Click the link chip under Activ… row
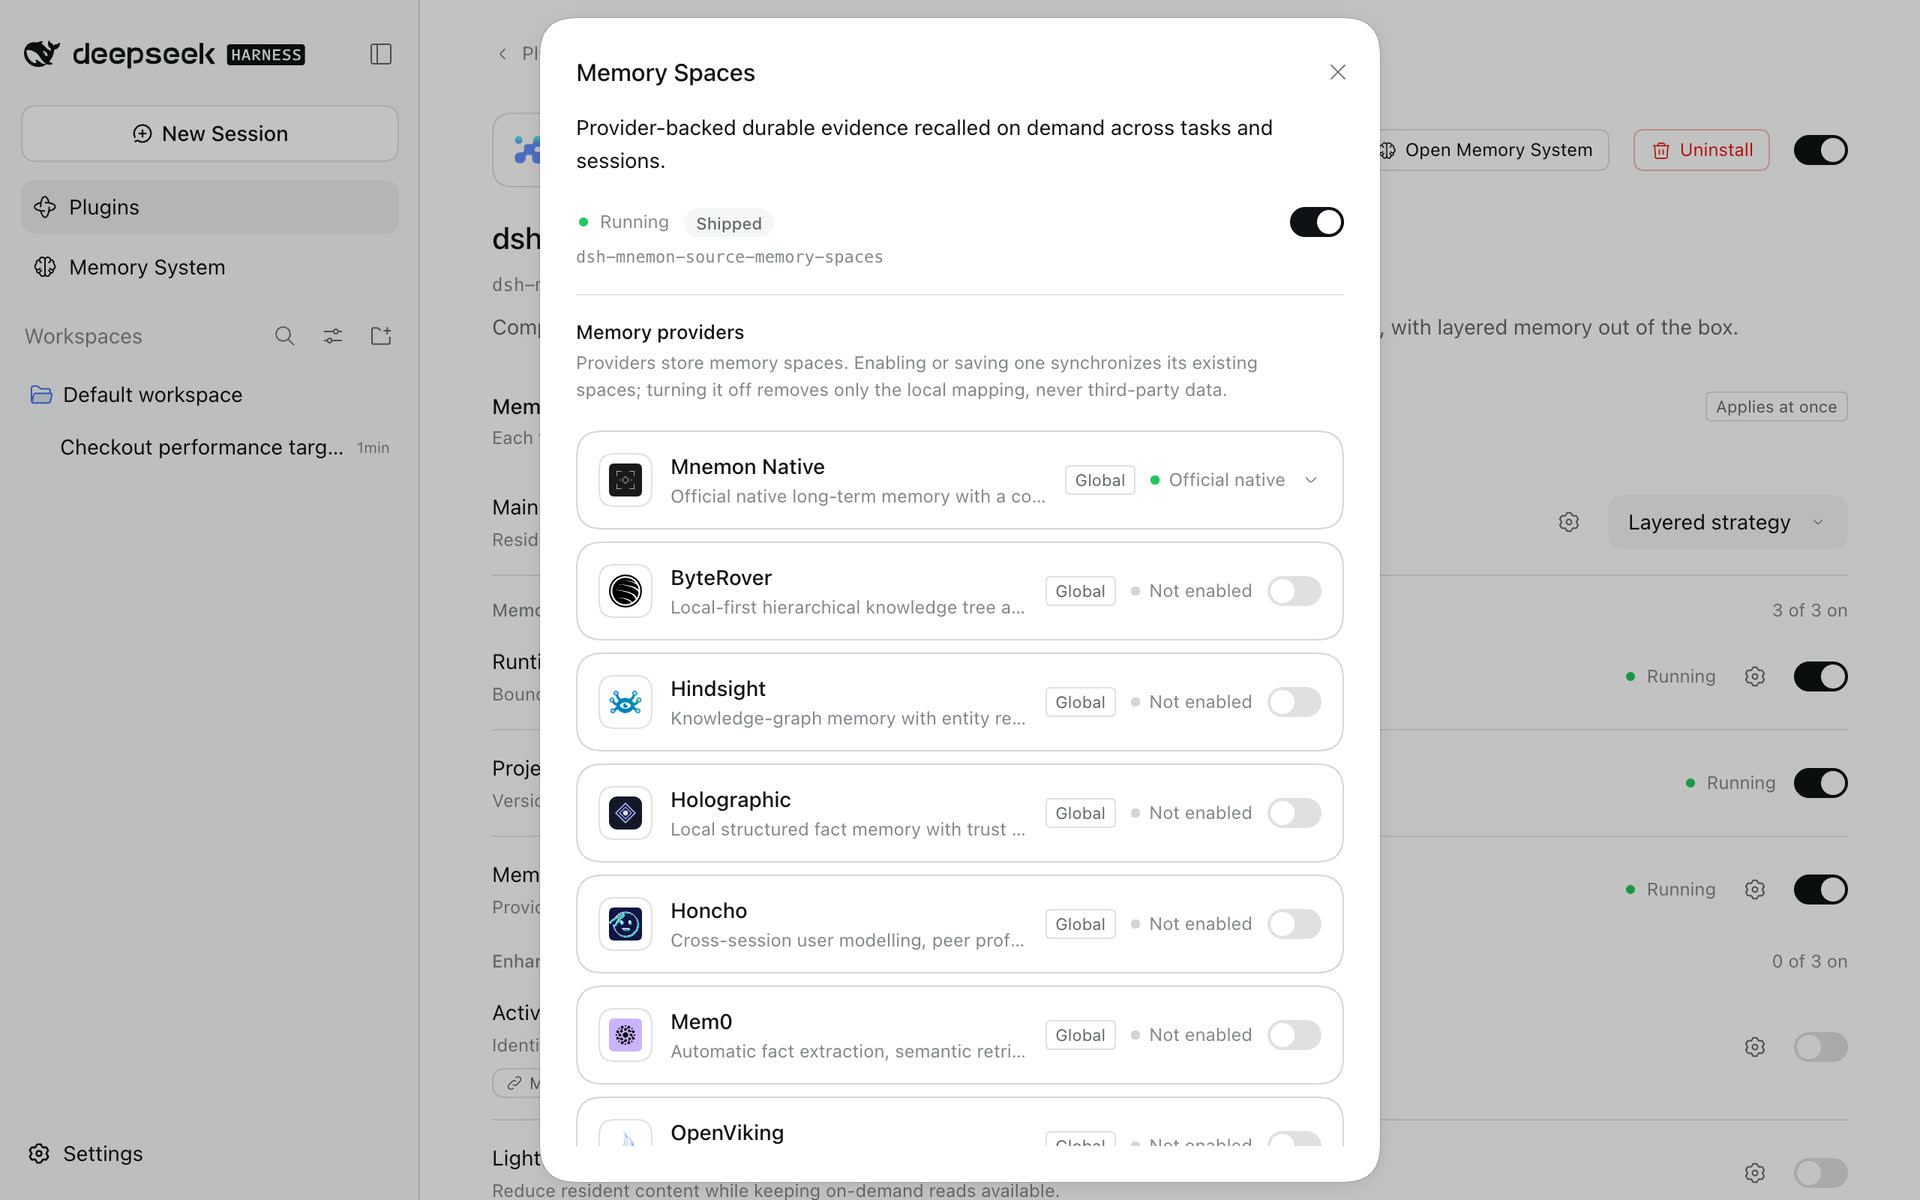Screen dimensions: 1920x1200 point(517,1083)
